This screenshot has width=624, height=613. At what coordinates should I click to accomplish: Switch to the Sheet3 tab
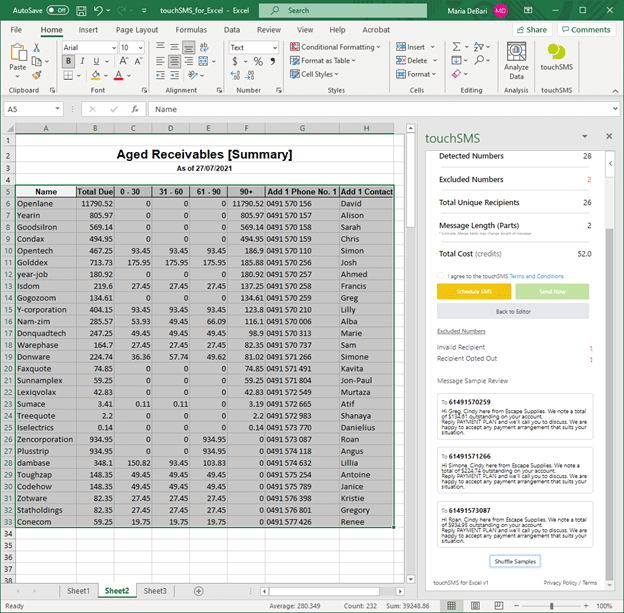[x=154, y=591]
